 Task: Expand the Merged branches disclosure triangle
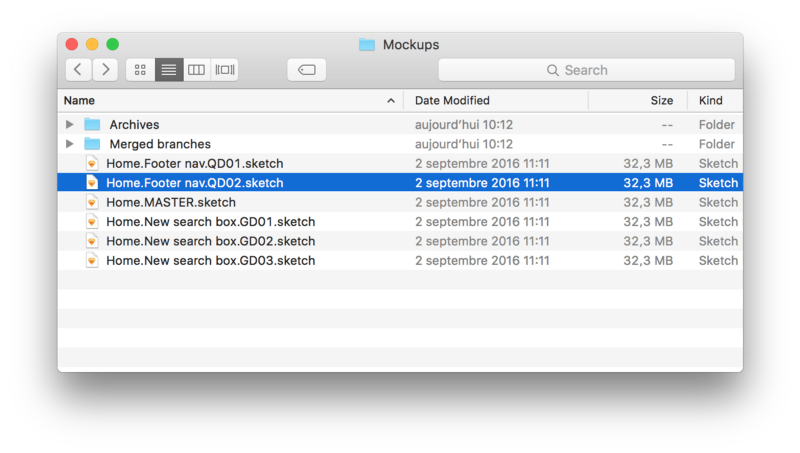coord(69,144)
